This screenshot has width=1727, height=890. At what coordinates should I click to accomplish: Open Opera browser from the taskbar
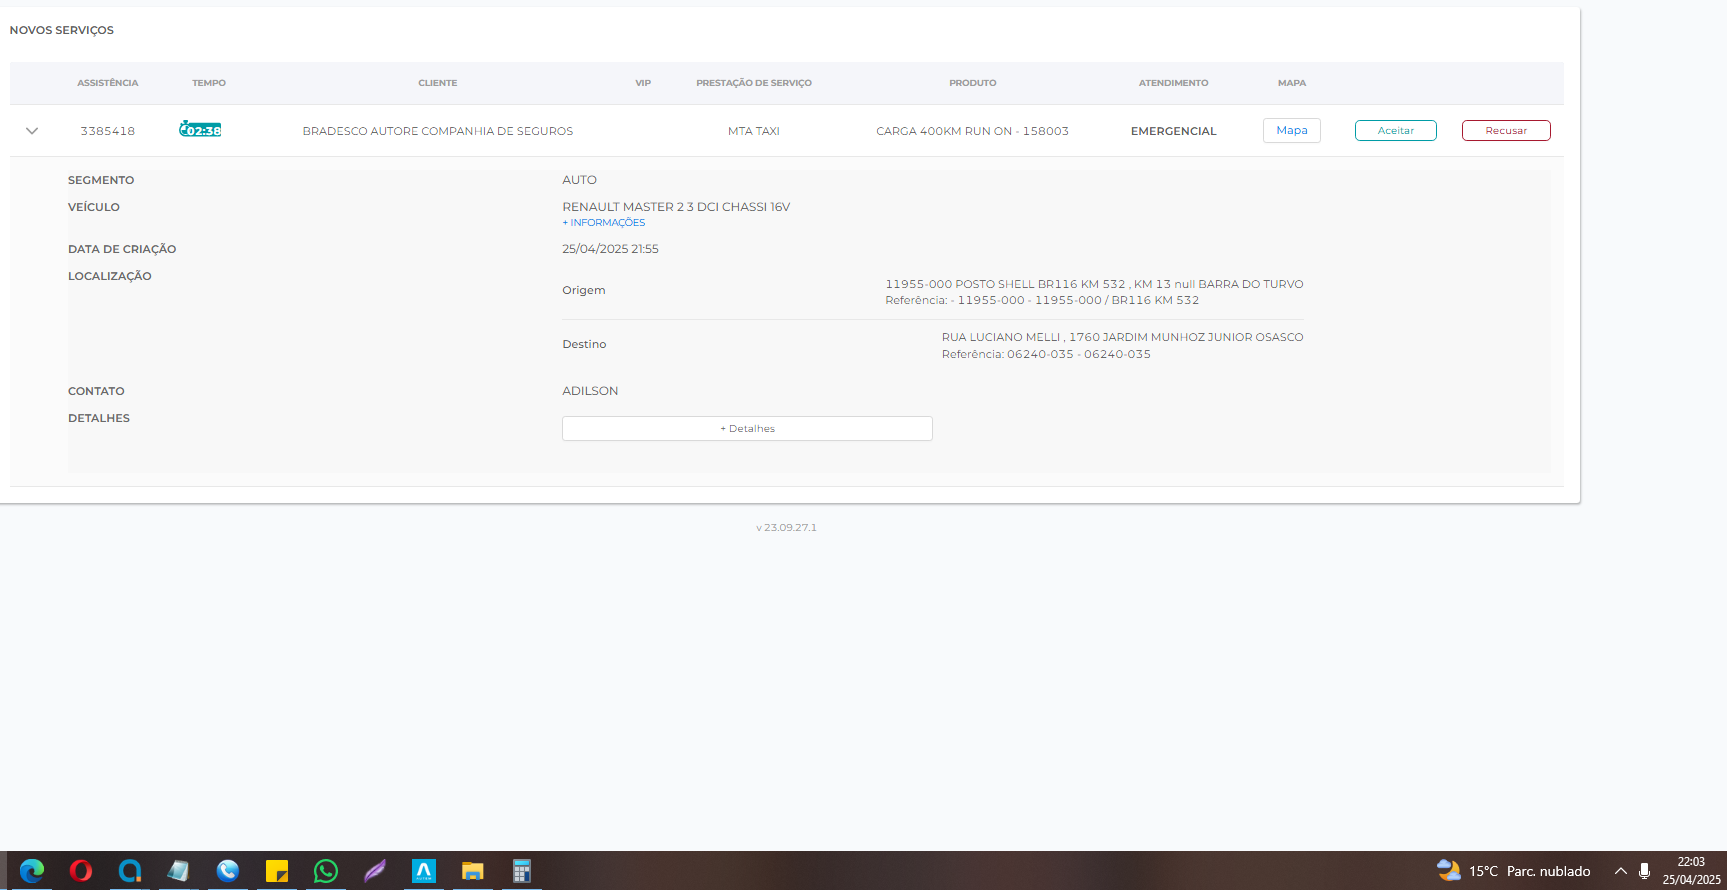tap(81, 871)
